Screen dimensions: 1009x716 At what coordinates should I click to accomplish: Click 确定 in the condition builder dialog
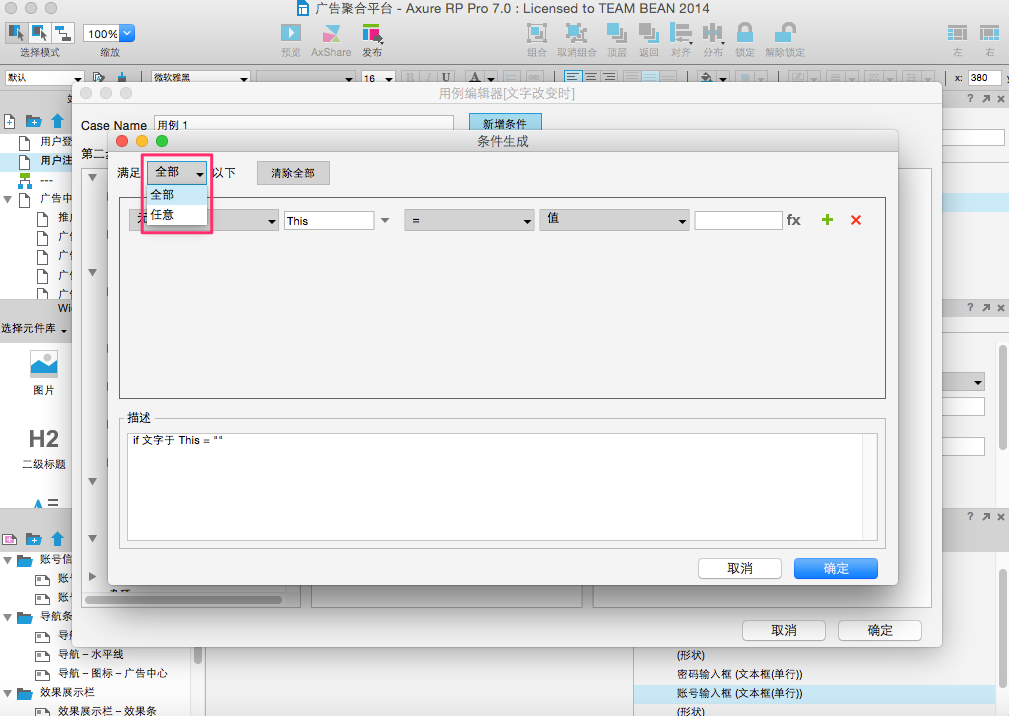coord(835,568)
